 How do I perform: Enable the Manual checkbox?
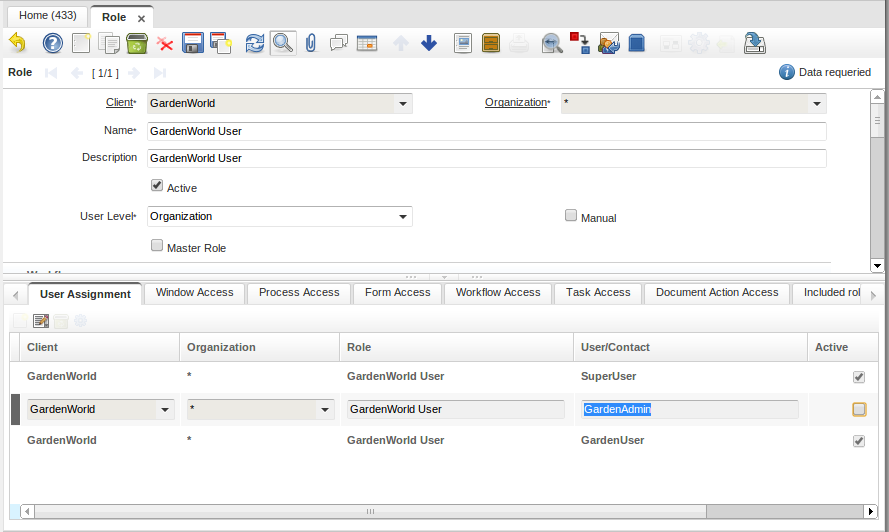571,216
